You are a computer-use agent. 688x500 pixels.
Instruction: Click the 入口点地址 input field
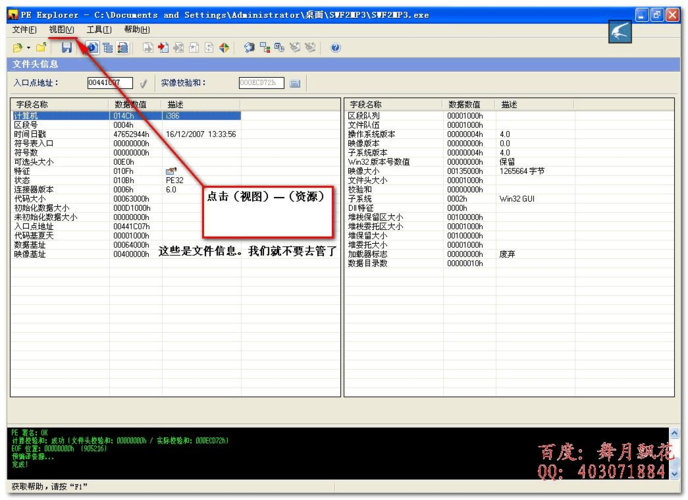[x=110, y=83]
